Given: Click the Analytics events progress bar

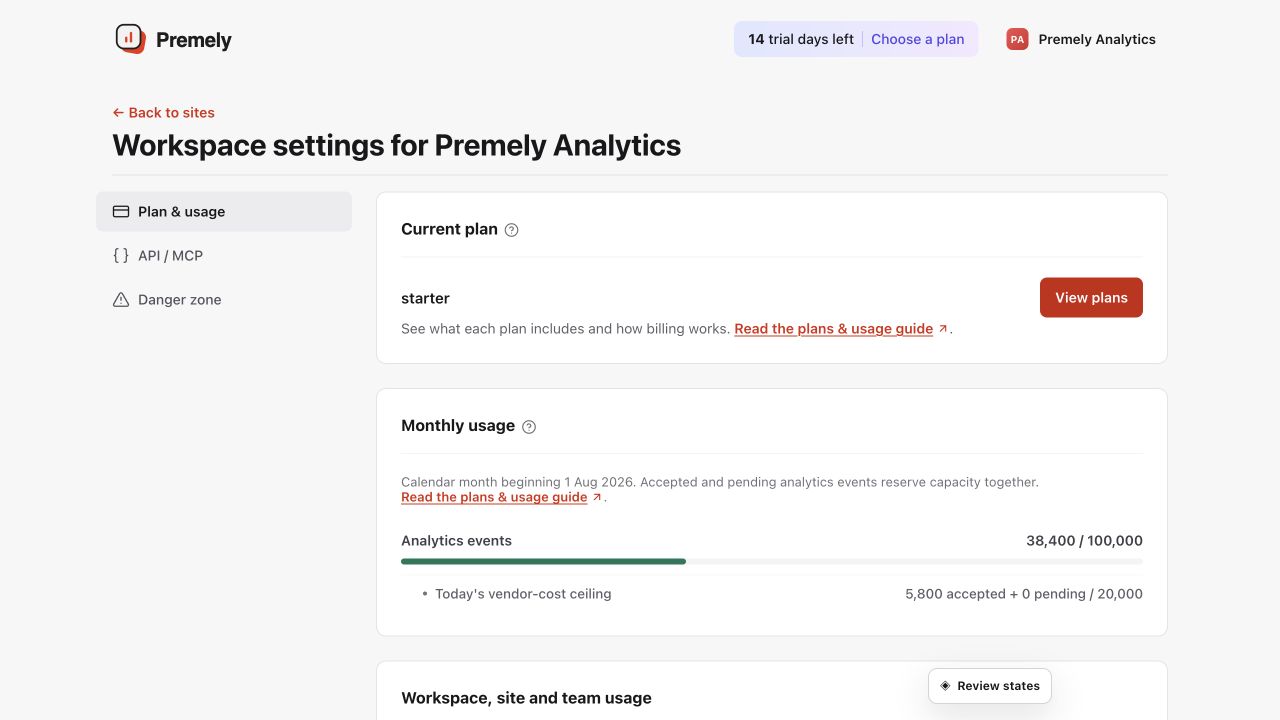Looking at the screenshot, I should 772,562.
